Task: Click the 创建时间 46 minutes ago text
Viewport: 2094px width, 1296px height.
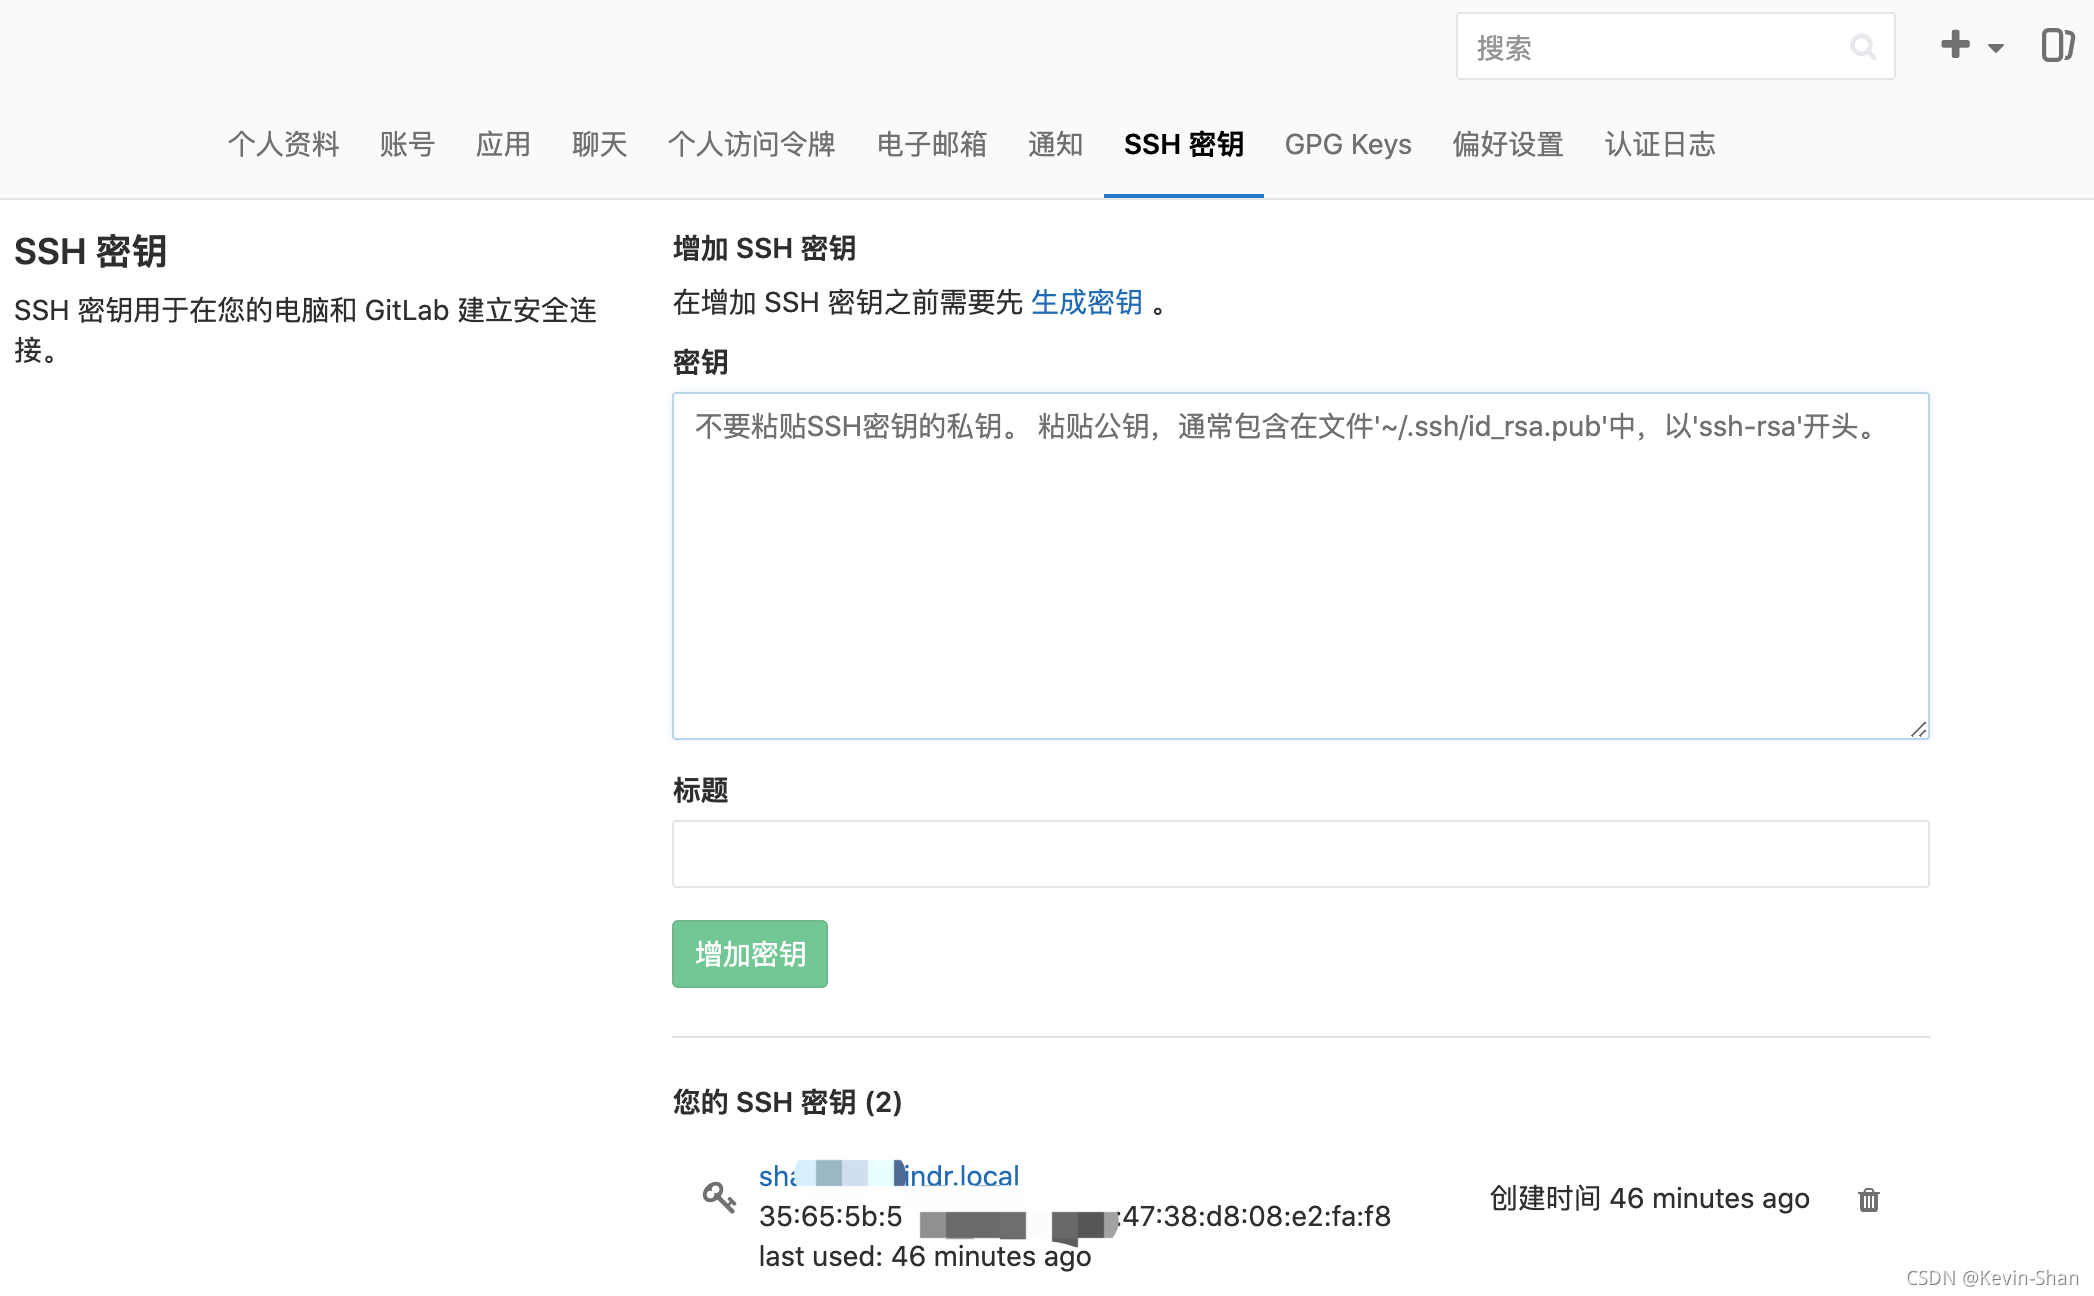Action: 1649,1198
